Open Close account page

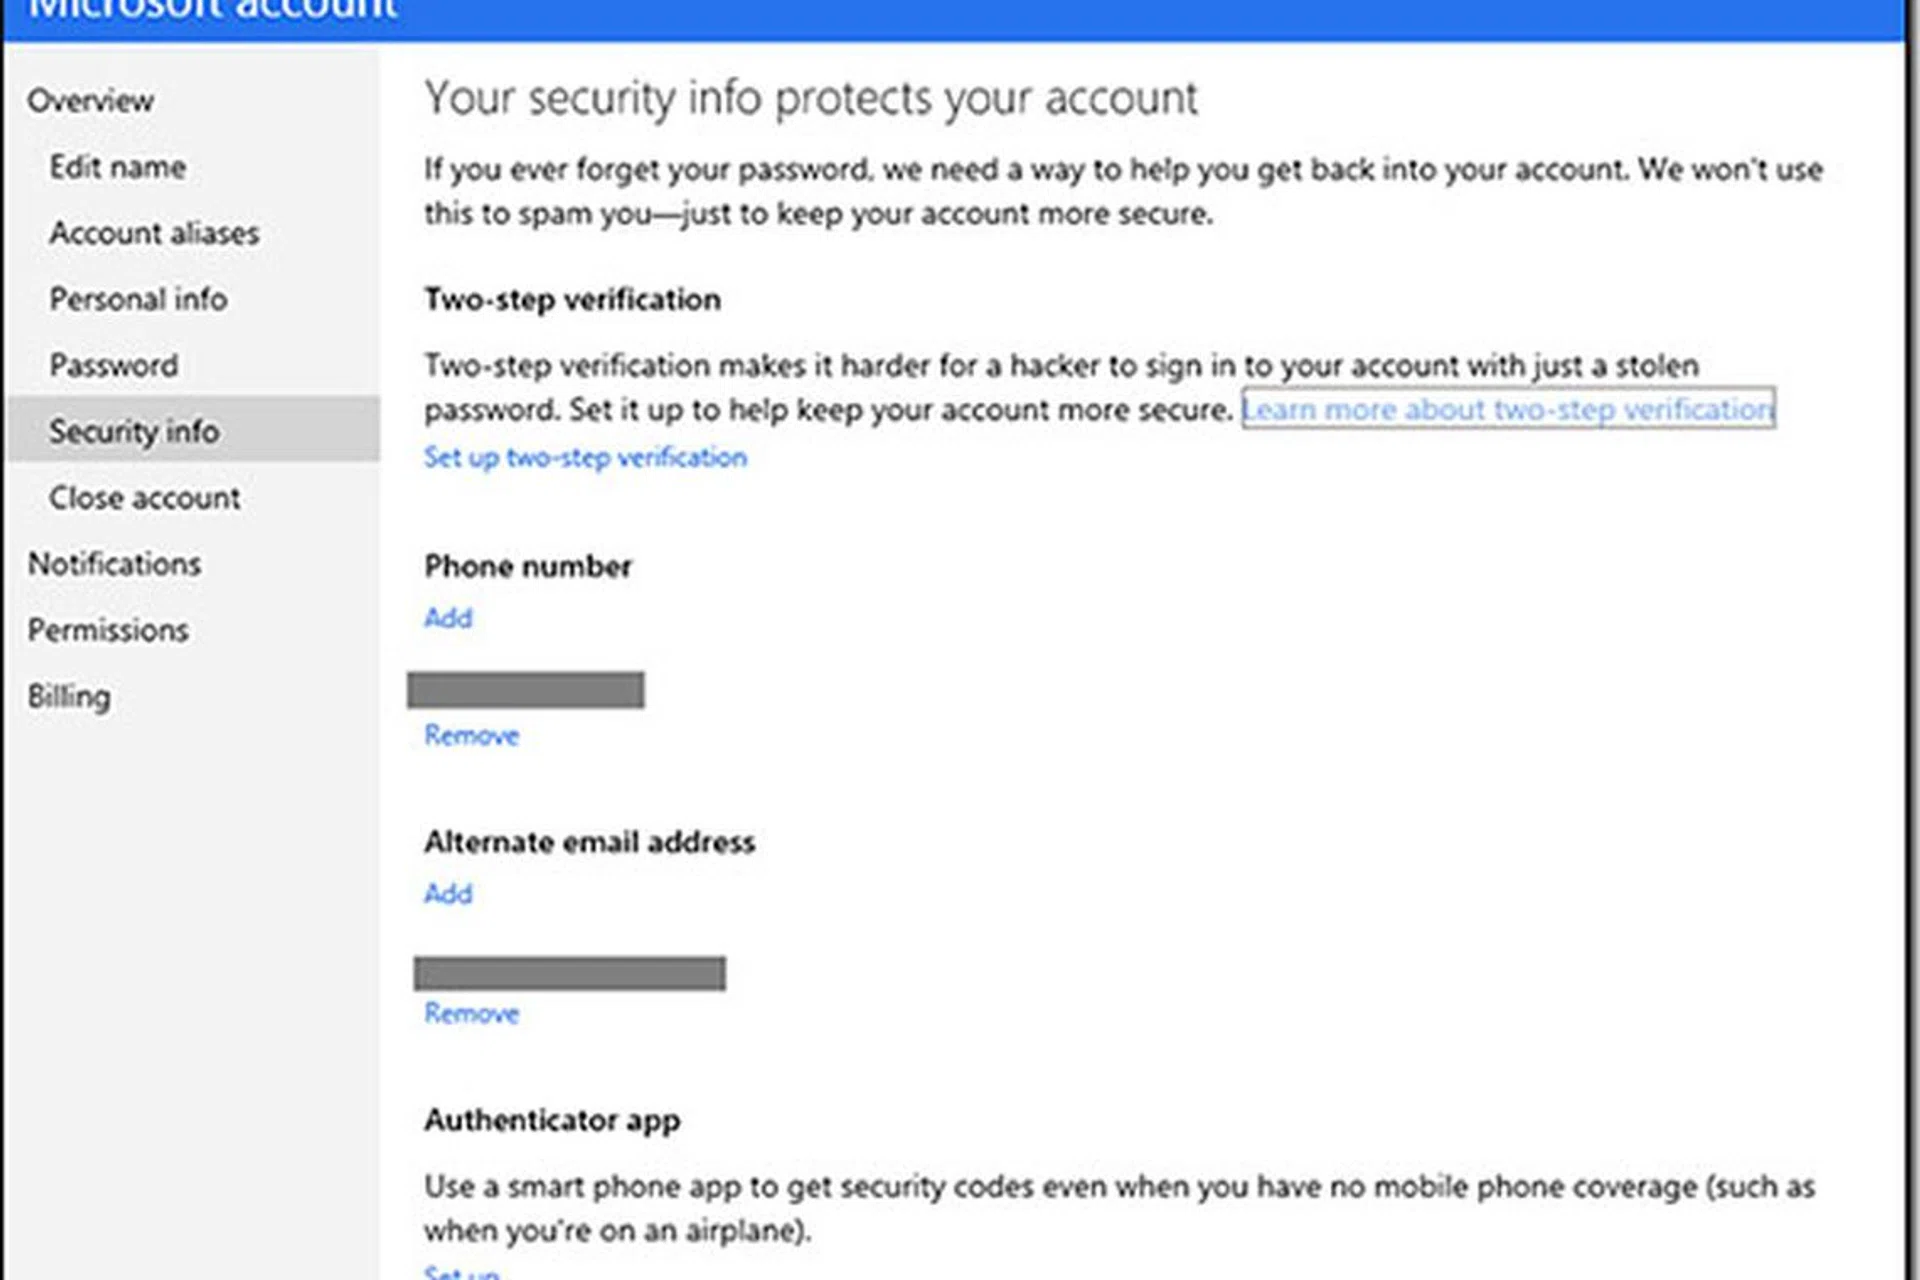145,497
